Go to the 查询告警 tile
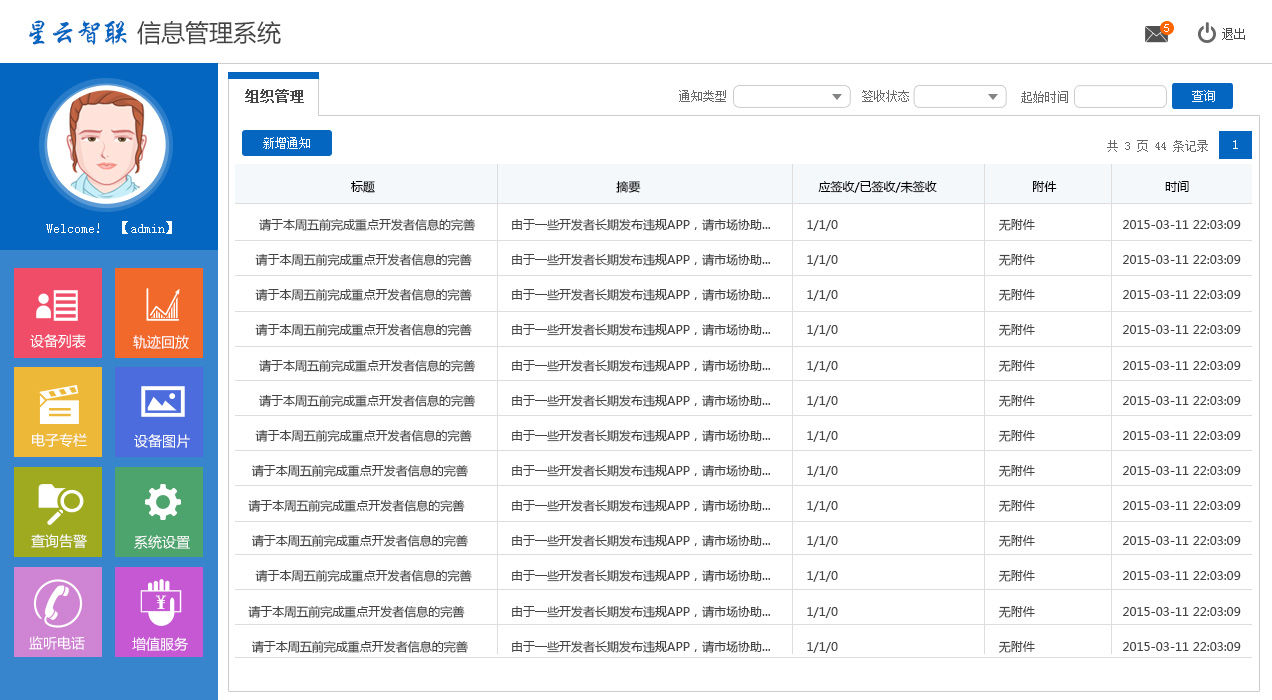This screenshot has width=1272, height=700. coord(58,512)
